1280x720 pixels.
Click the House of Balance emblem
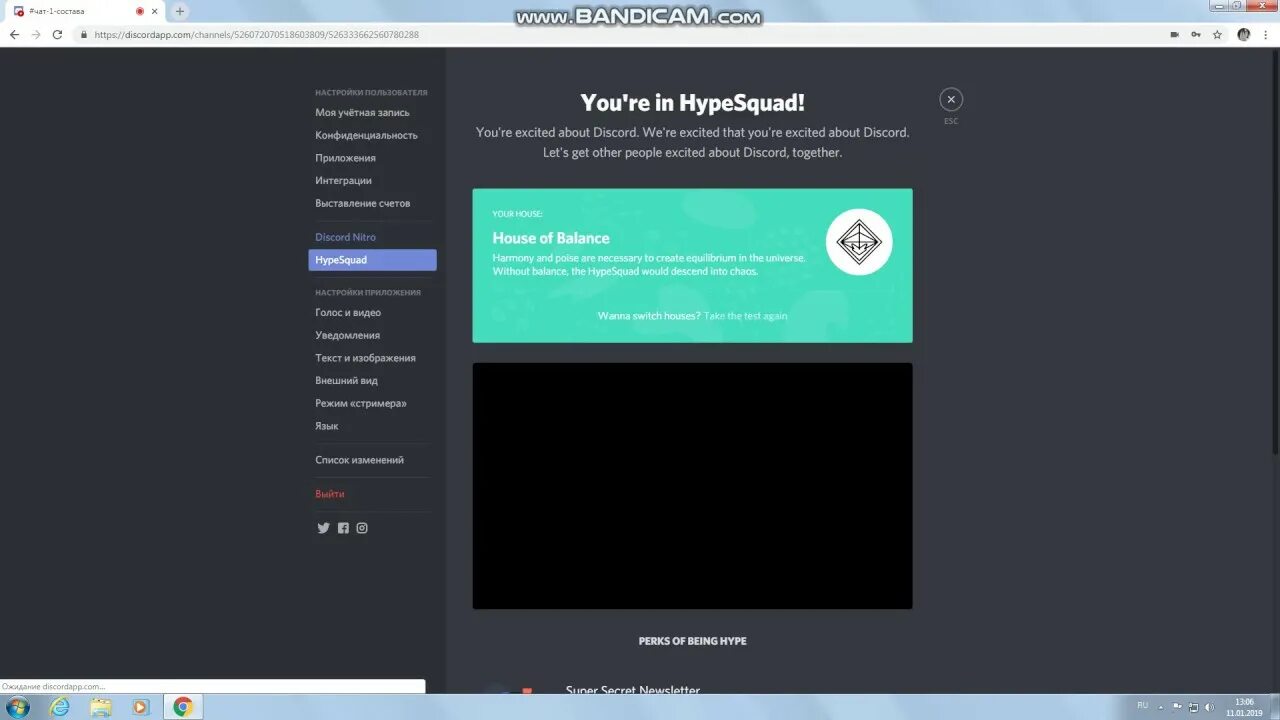click(x=859, y=242)
